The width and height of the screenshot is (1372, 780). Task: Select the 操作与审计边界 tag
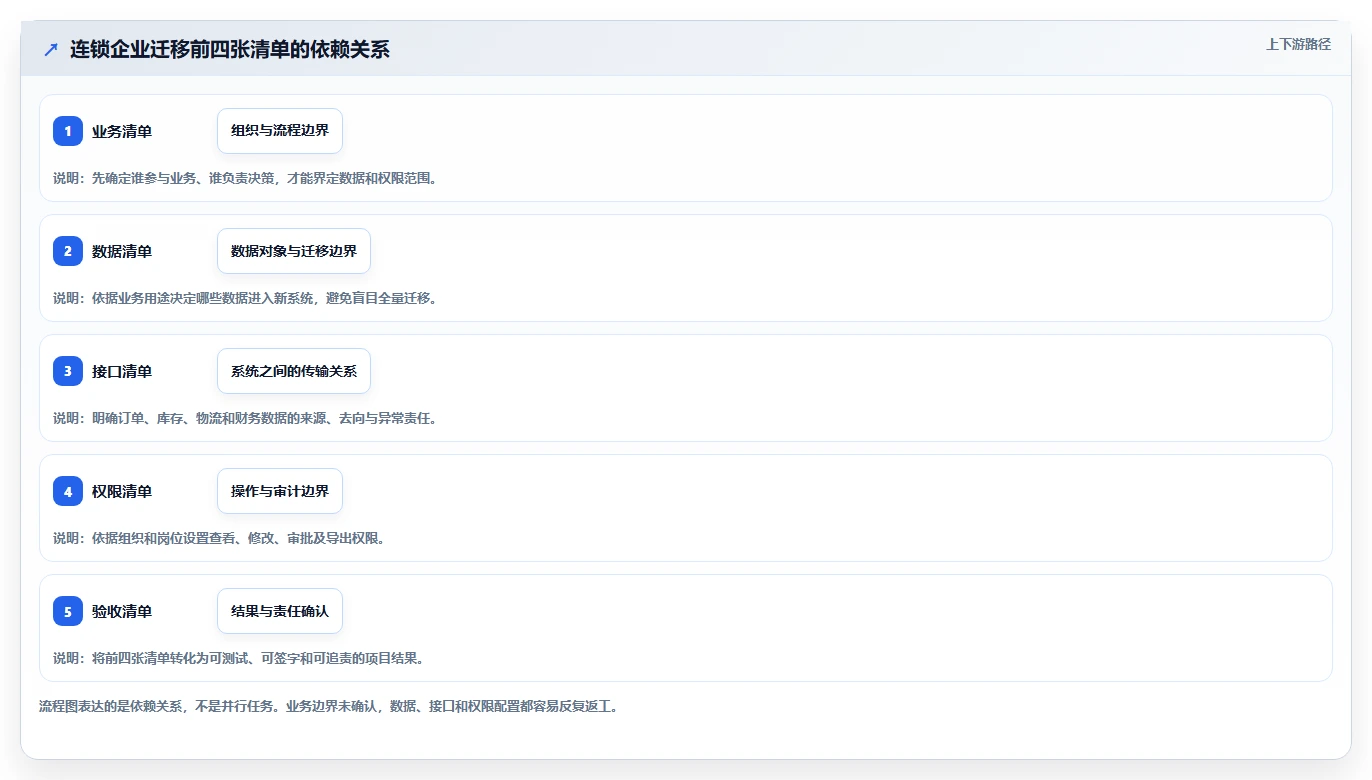pyautogui.click(x=280, y=491)
